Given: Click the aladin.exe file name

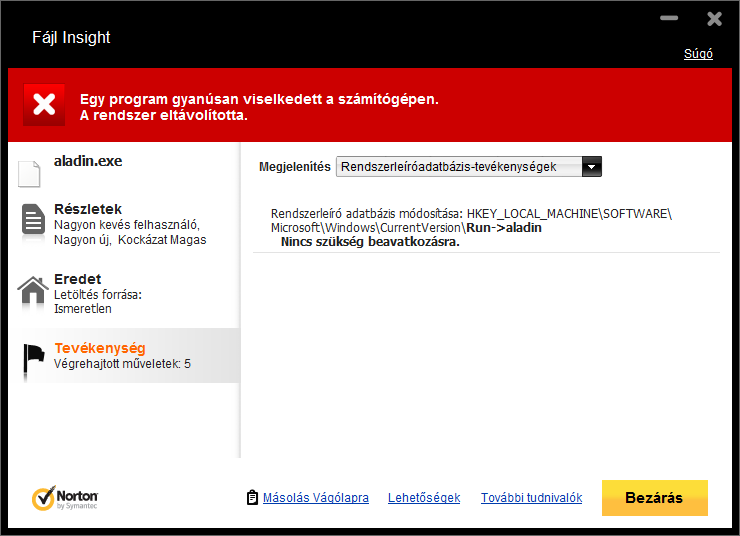Looking at the screenshot, I should (88, 161).
